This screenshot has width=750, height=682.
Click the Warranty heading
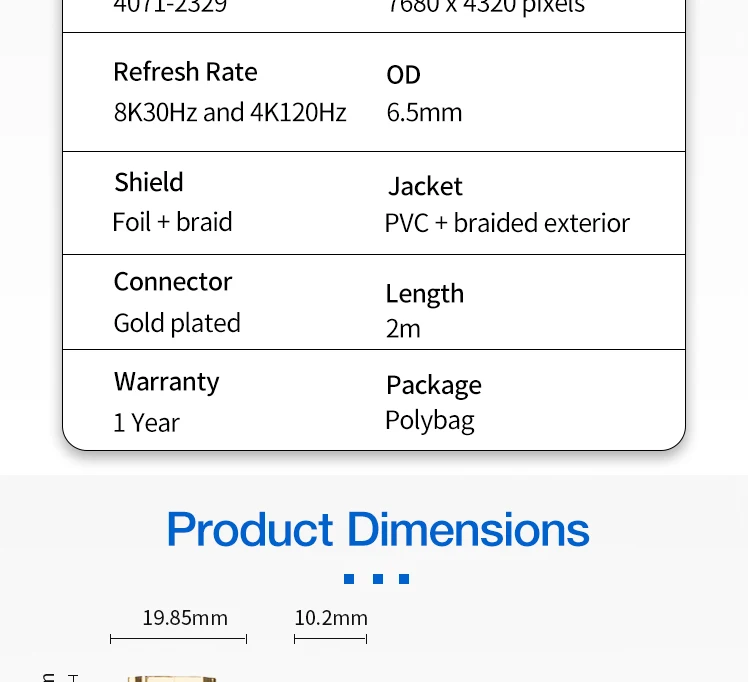pyautogui.click(x=166, y=382)
